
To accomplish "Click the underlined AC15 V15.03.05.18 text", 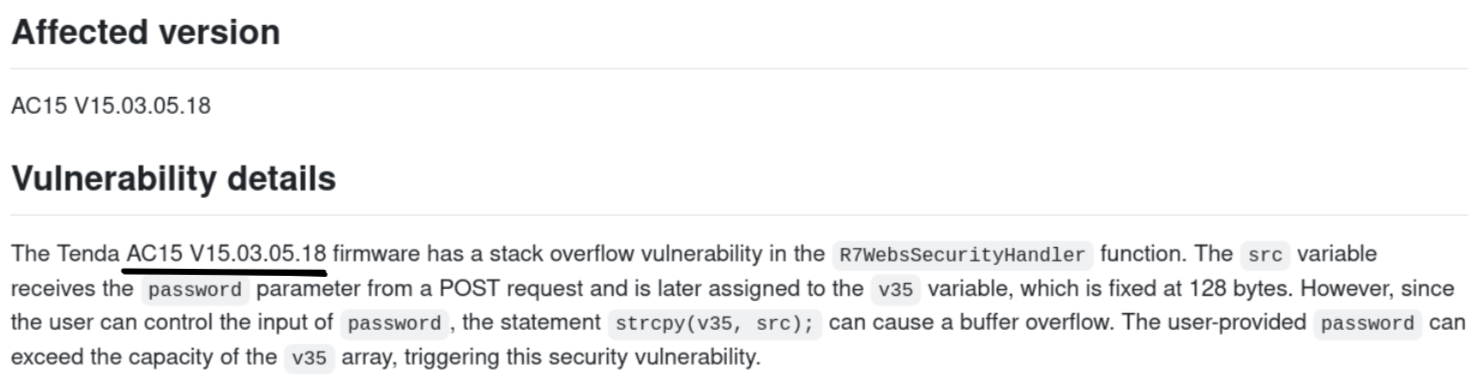I will 227,253.
